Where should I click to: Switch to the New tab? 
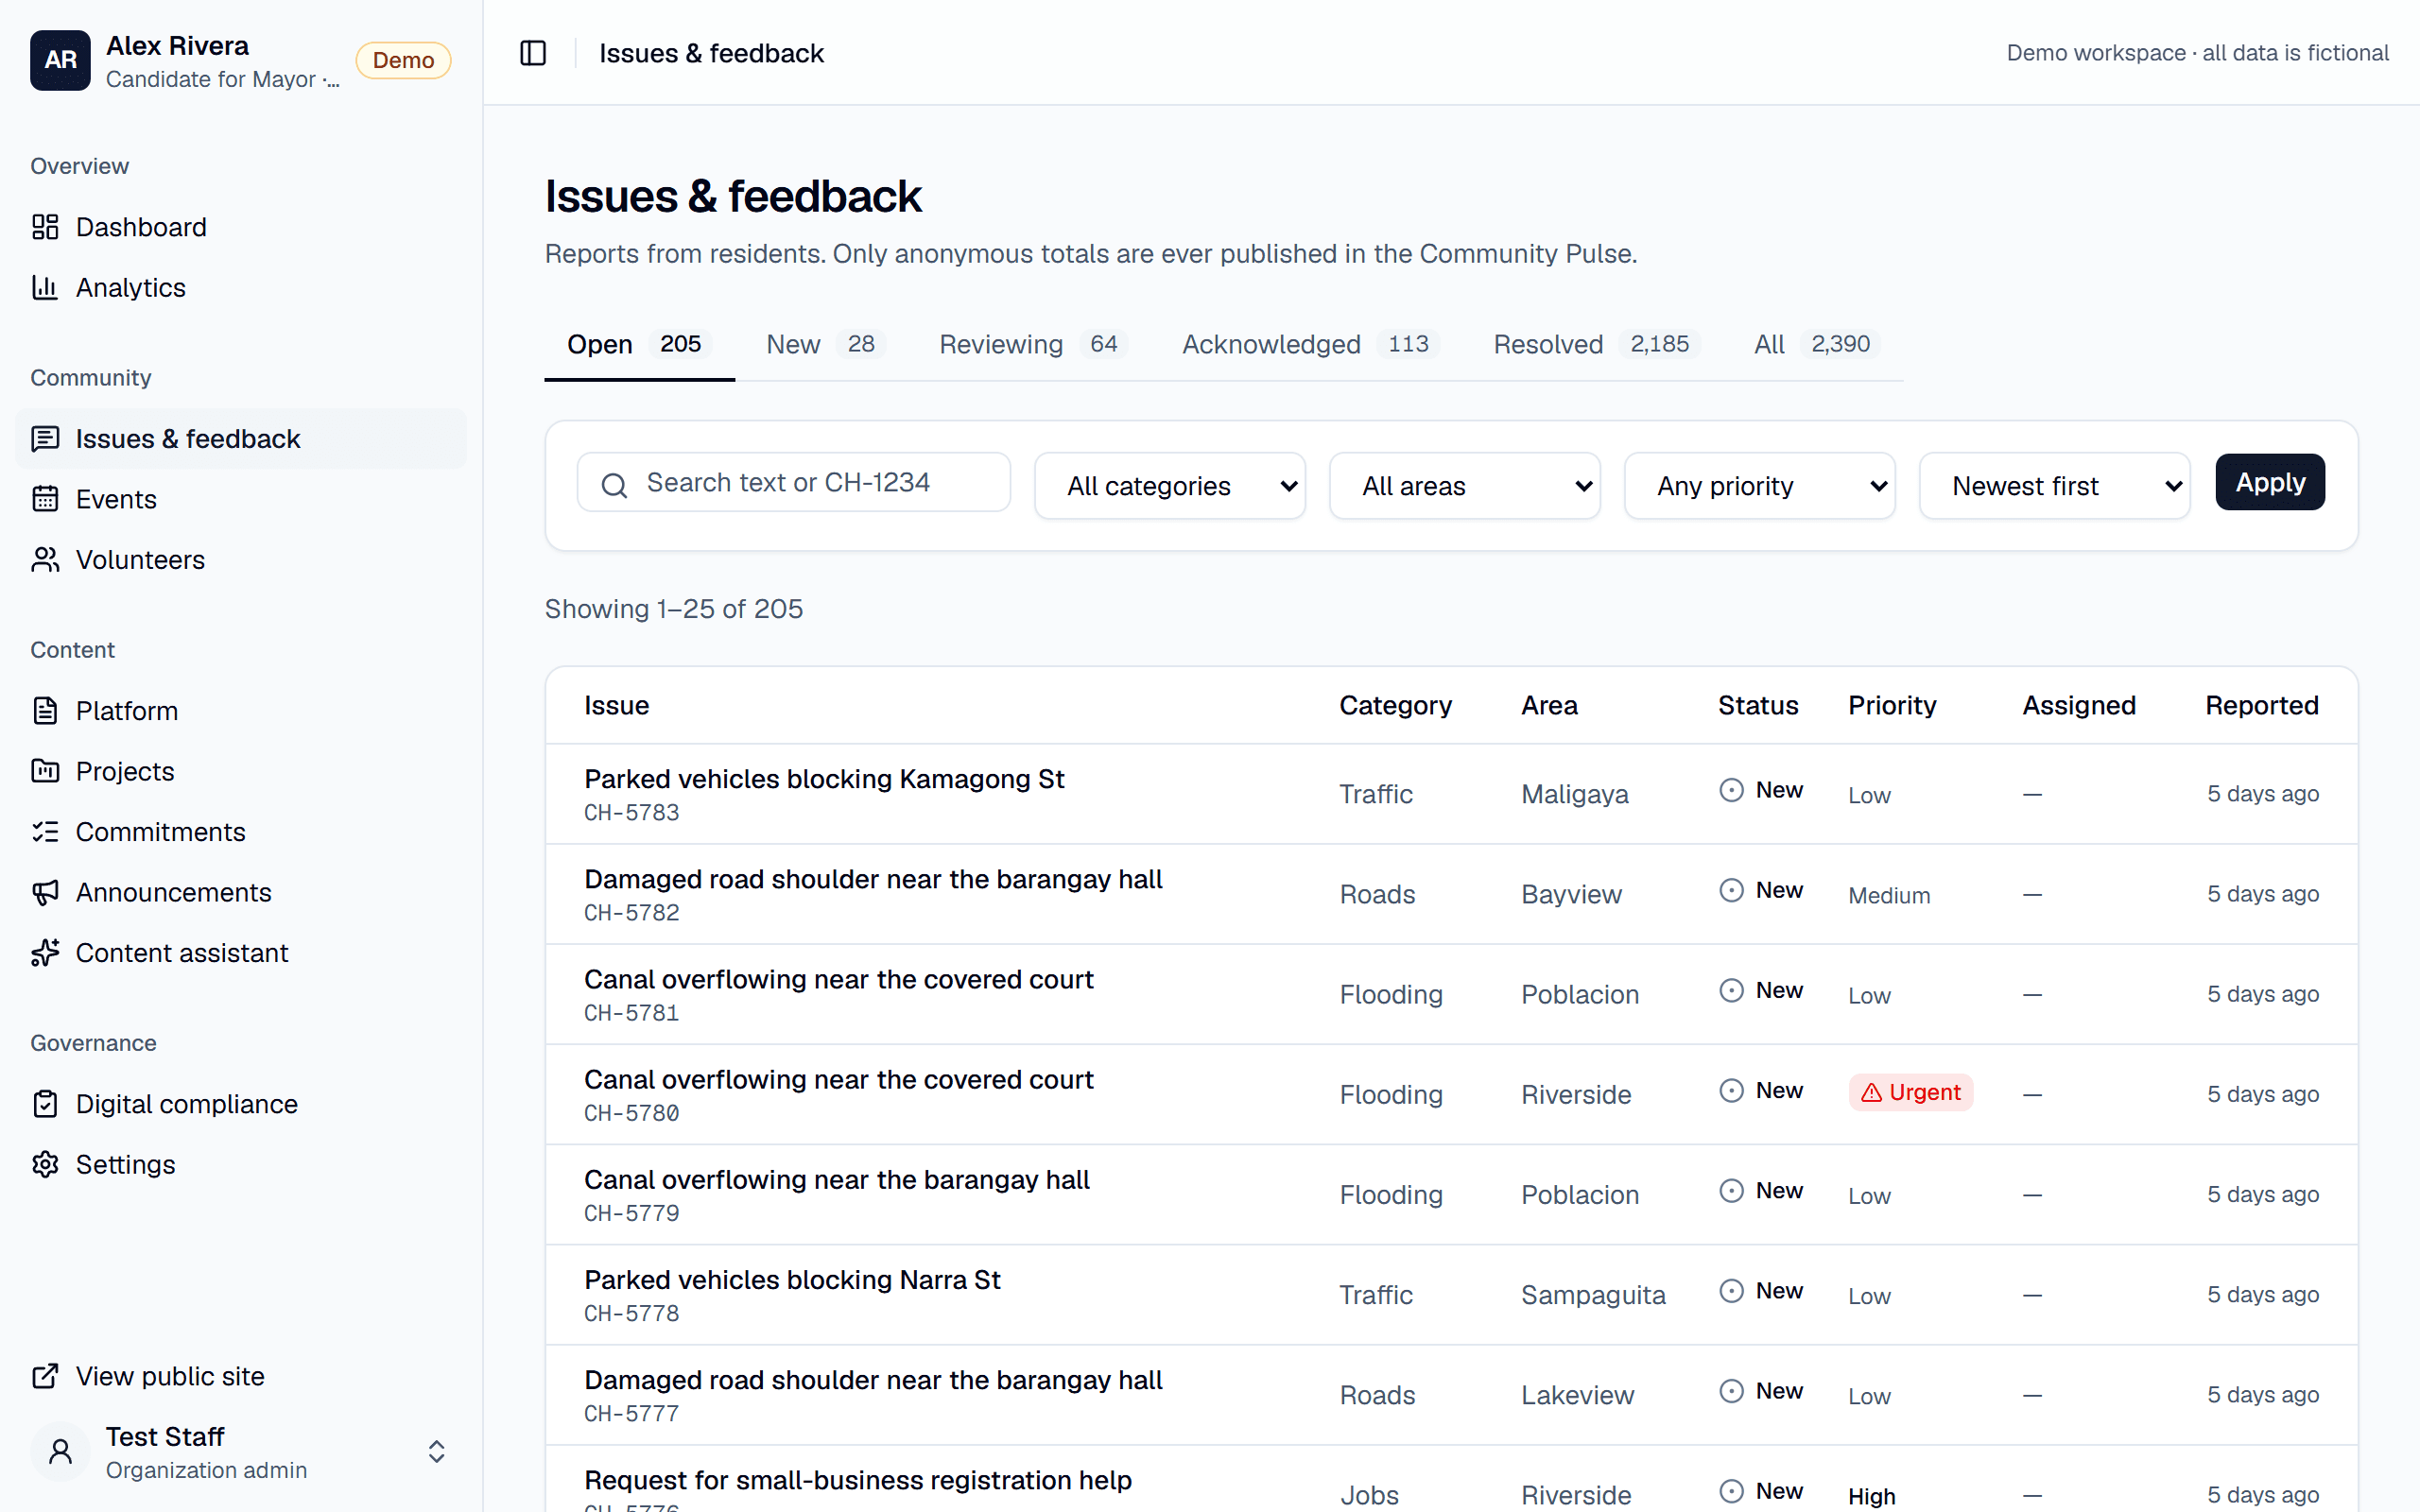[x=826, y=344]
